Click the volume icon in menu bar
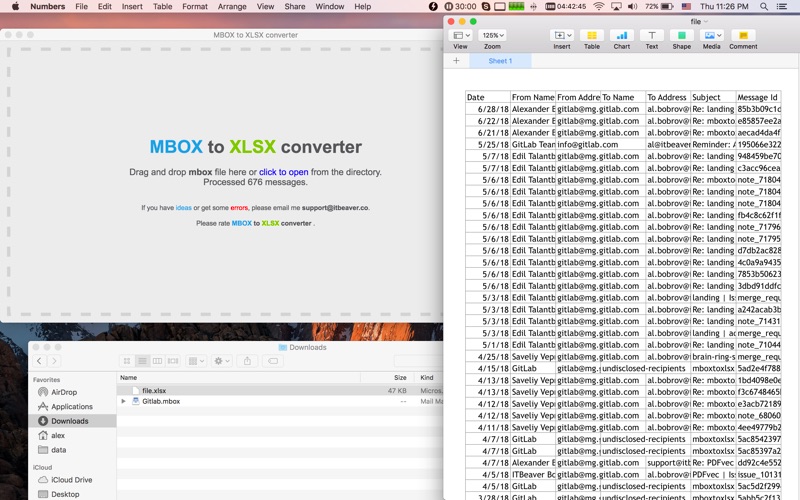The image size is (800, 500). 632,7
